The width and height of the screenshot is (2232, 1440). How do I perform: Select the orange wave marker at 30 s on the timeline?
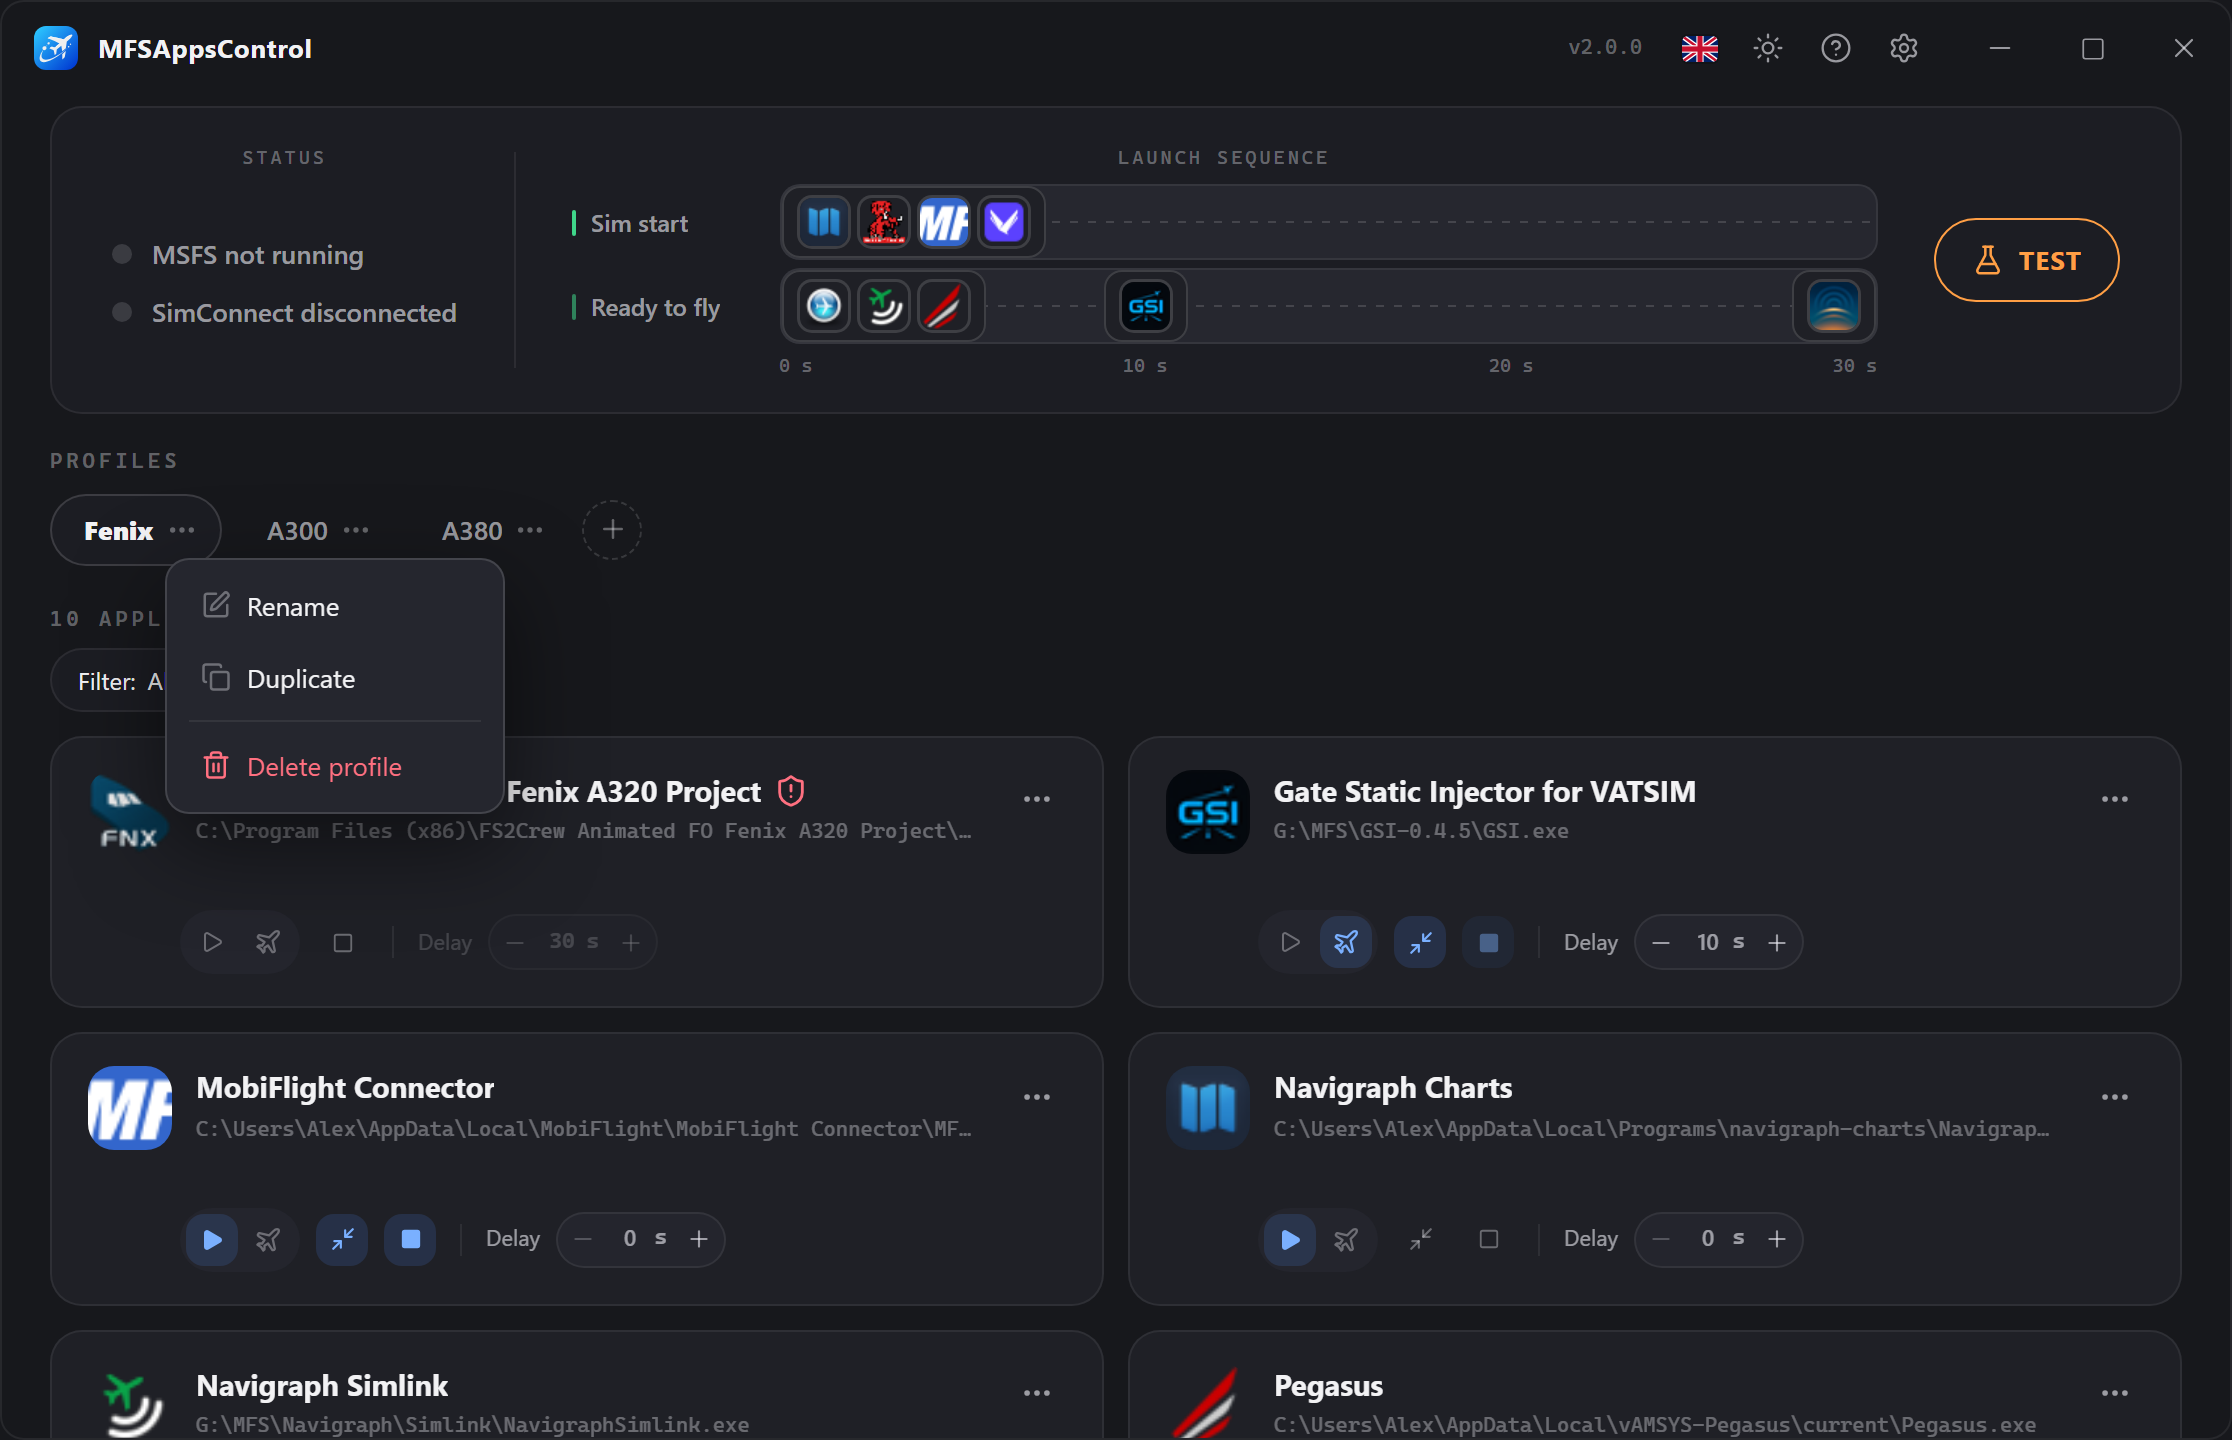pyautogui.click(x=1834, y=306)
